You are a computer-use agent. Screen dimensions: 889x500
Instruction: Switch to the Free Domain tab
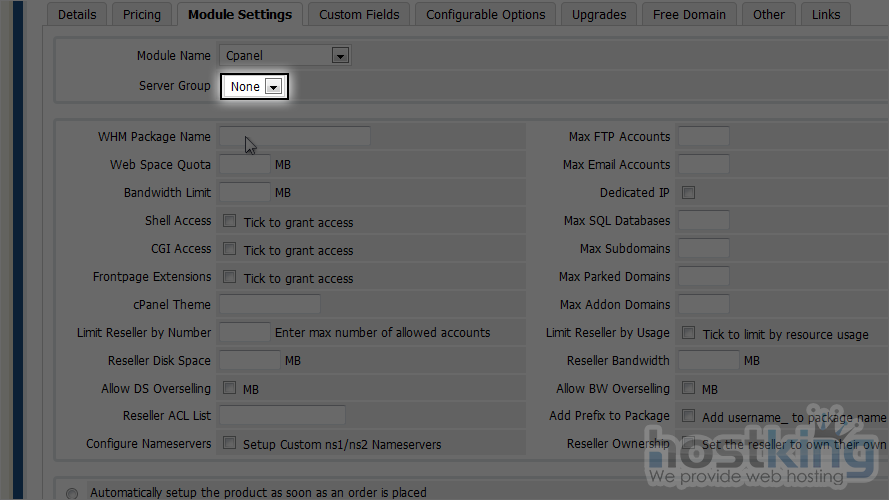(x=690, y=14)
